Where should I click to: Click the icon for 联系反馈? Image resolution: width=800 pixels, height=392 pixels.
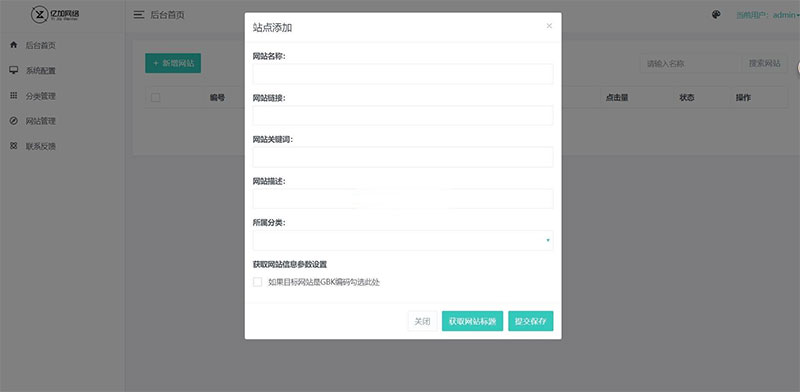[x=14, y=146]
